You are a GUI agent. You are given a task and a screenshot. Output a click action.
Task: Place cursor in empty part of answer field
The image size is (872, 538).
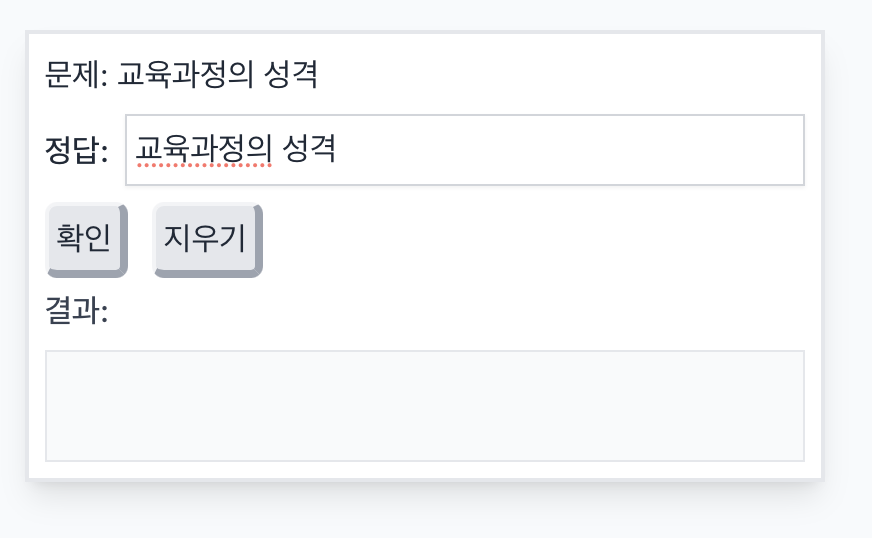[x=567, y=150]
